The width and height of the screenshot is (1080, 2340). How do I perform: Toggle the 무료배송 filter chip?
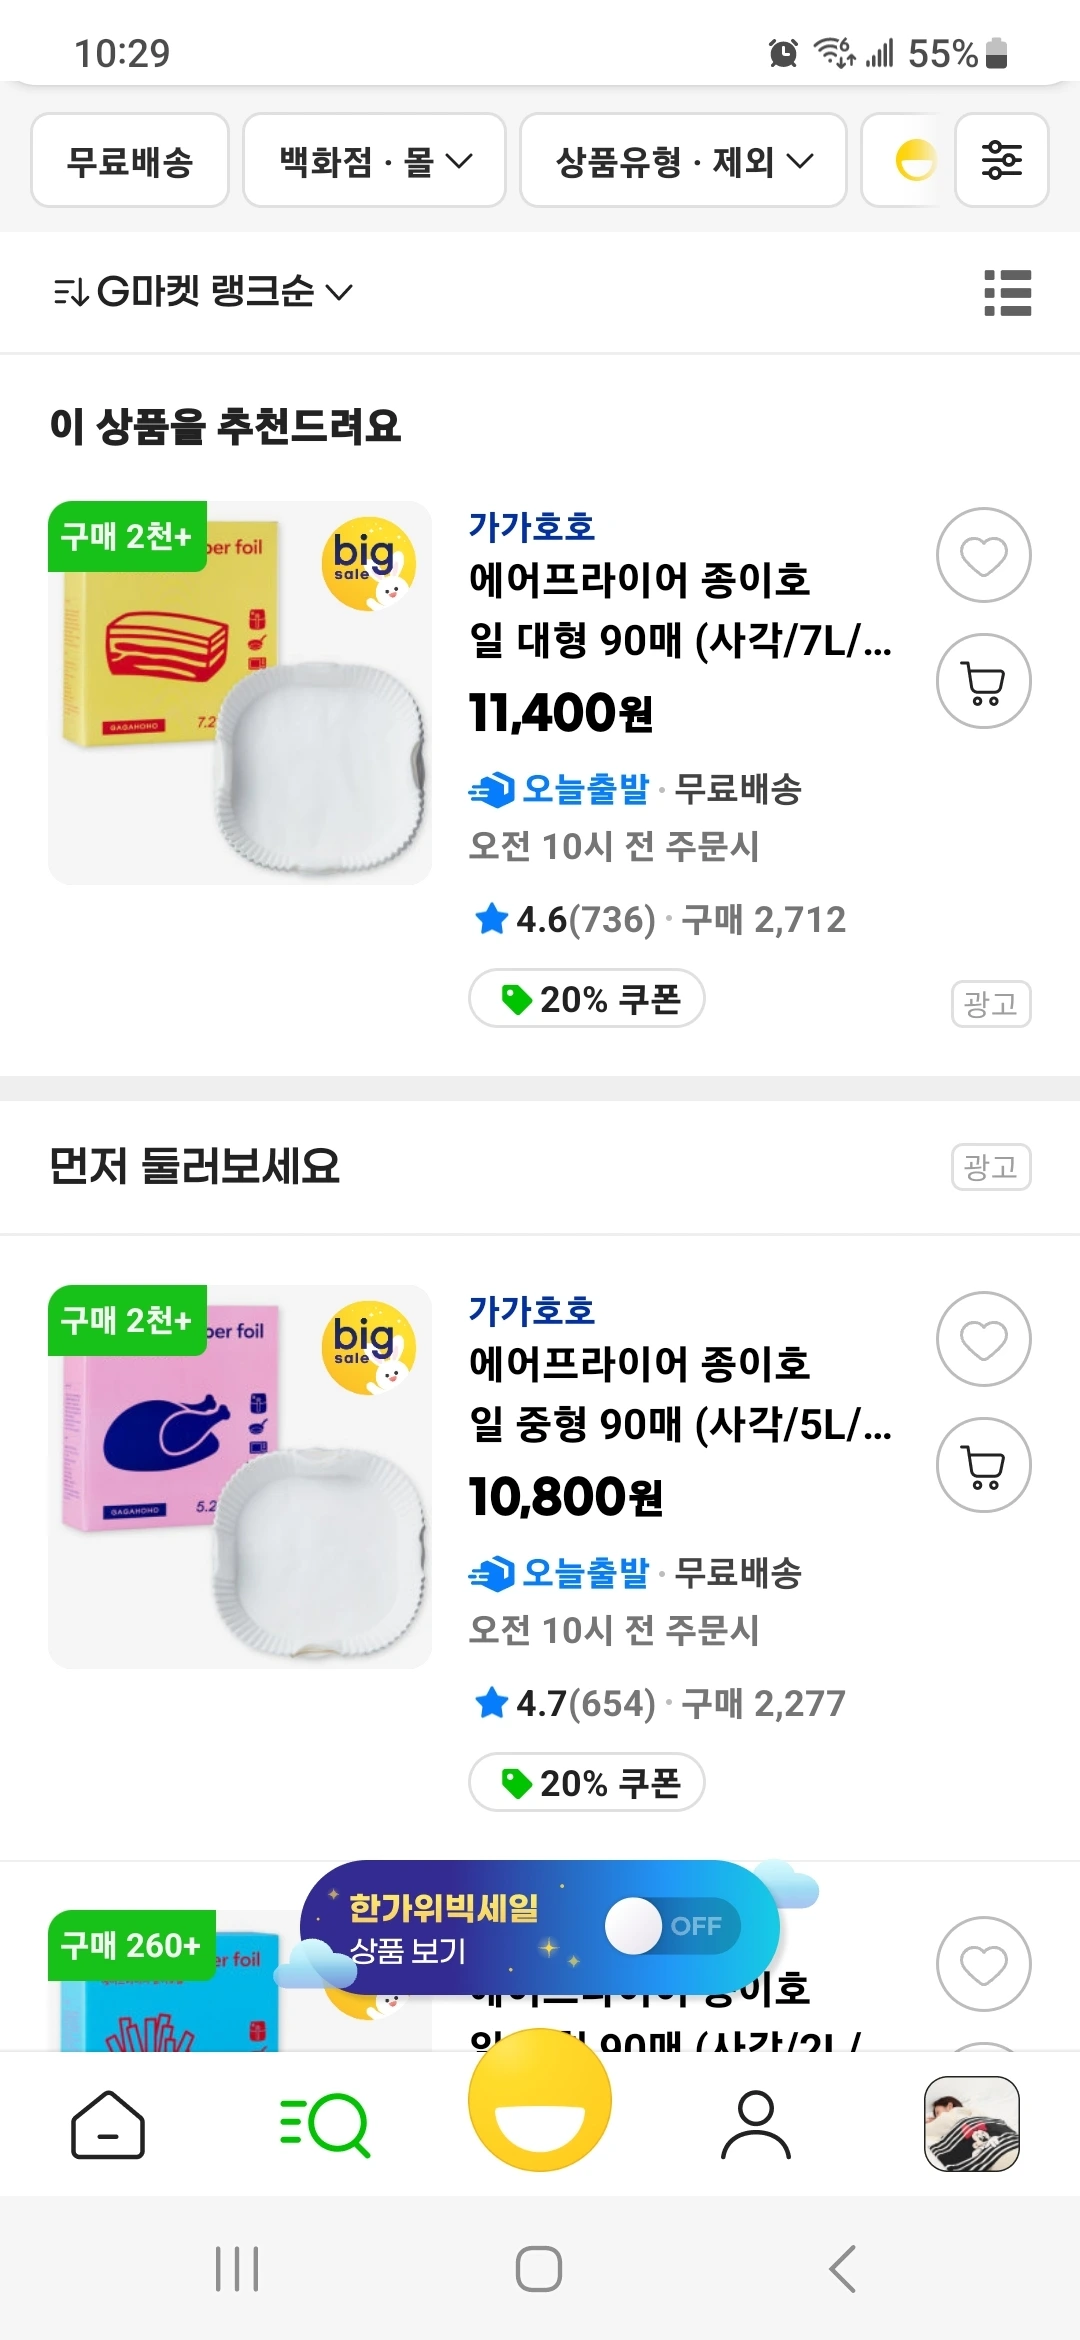[x=130, y=160]
